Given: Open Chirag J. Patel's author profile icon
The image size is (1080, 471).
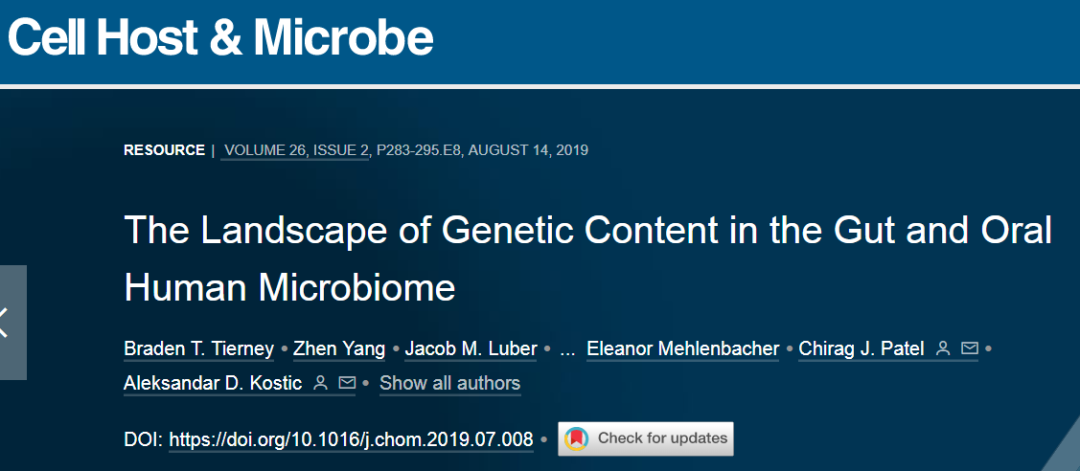Looking at the screenshot, I should point(942,349).
